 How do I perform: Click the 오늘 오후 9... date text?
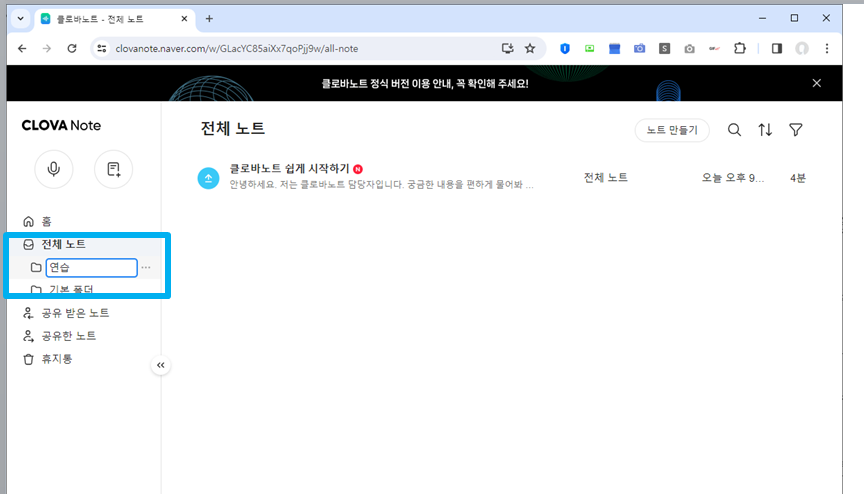tap(732, 178)
